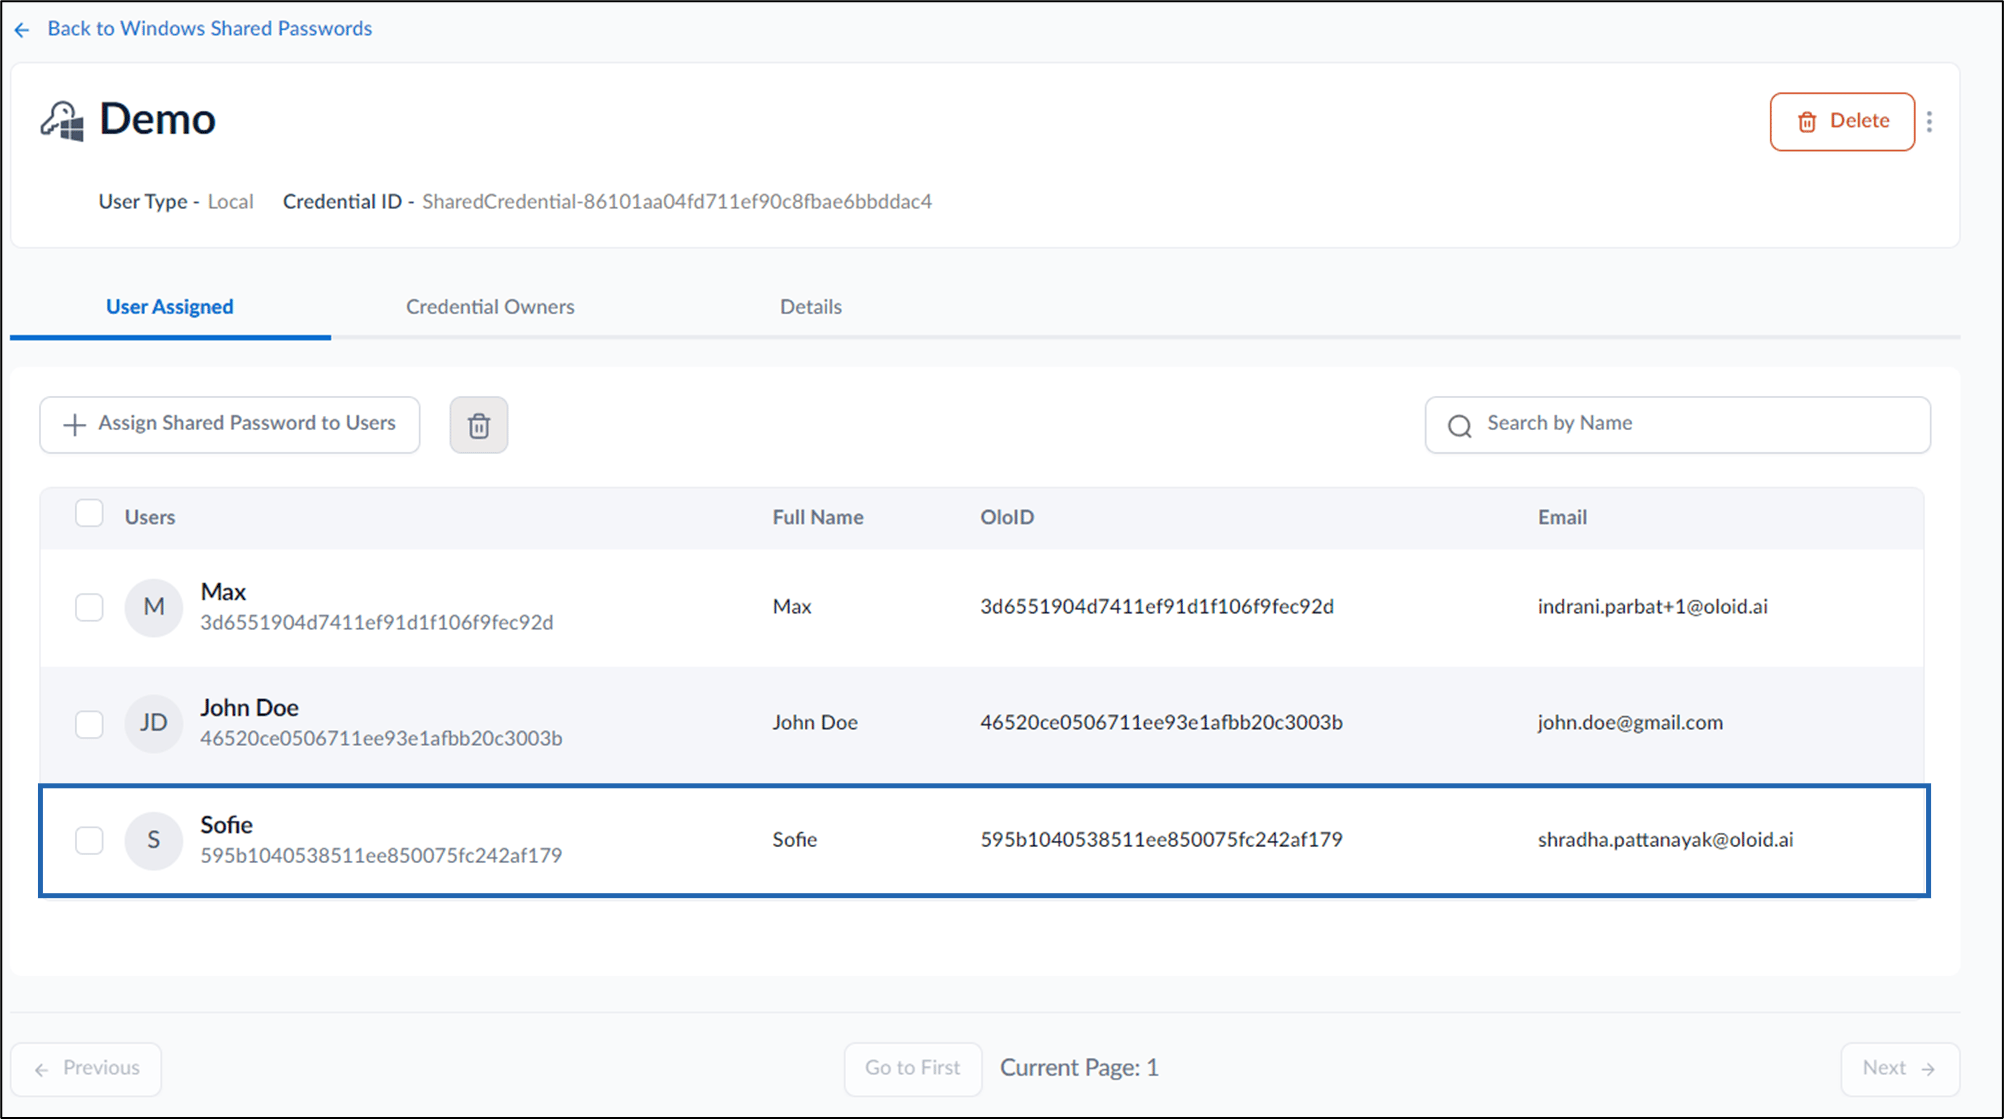Click the red Delete button

(1842, 122)
